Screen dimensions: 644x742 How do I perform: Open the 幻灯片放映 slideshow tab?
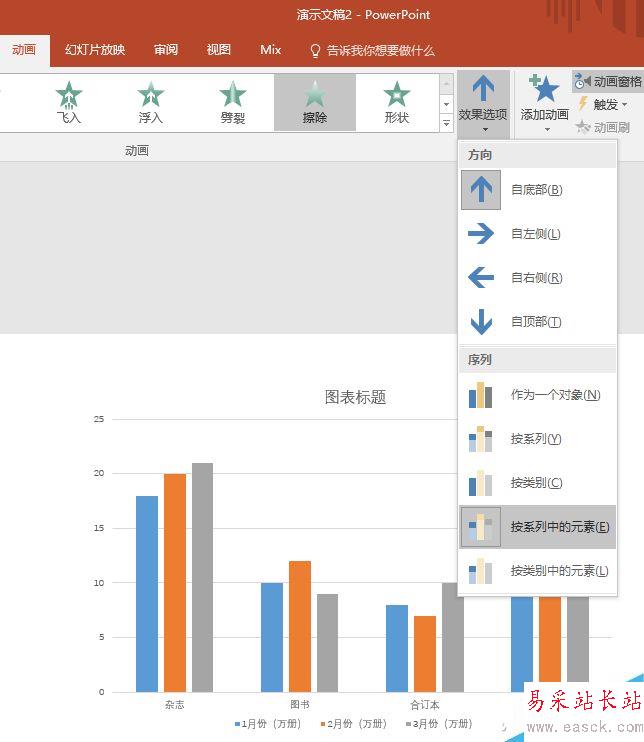(x=95, y=50)
